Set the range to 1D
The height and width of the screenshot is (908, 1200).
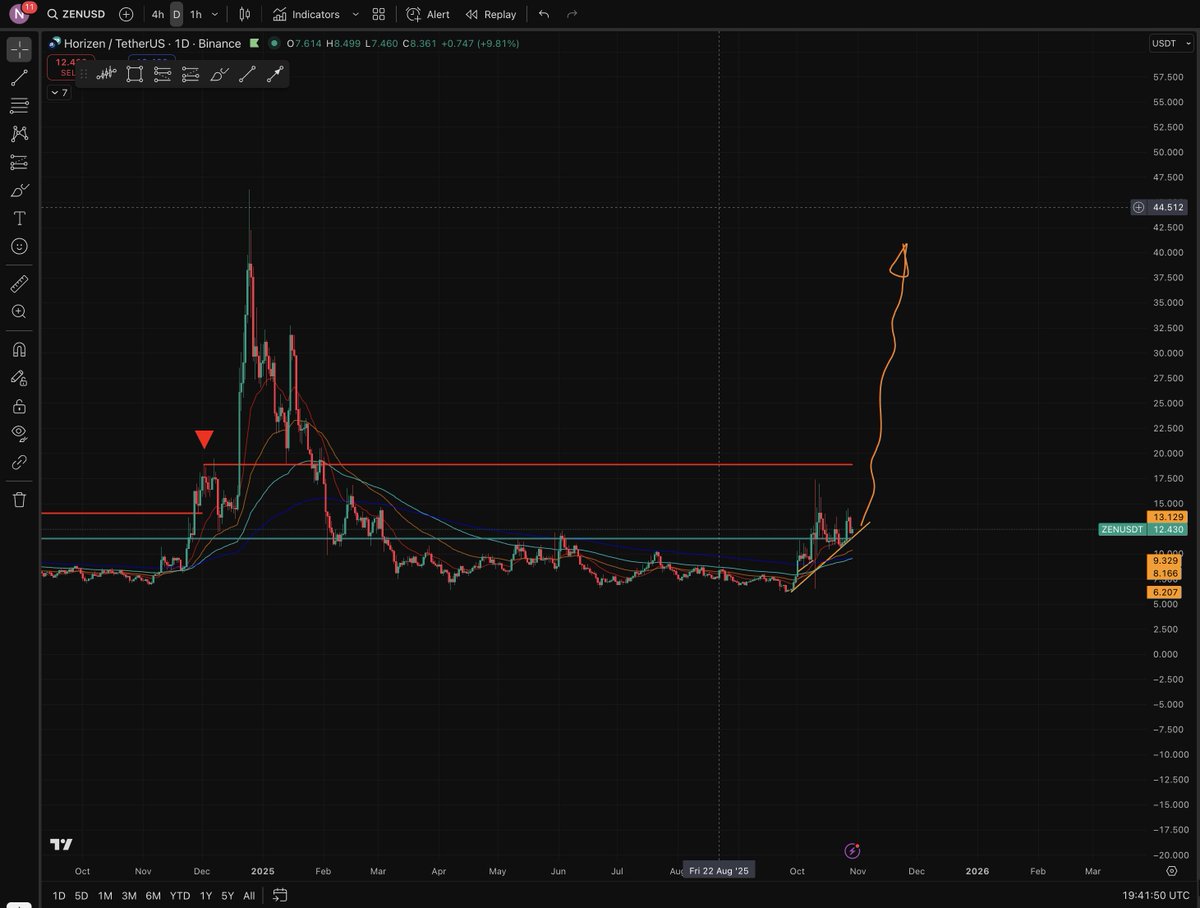pyautogui.click(x=59, y=896)
